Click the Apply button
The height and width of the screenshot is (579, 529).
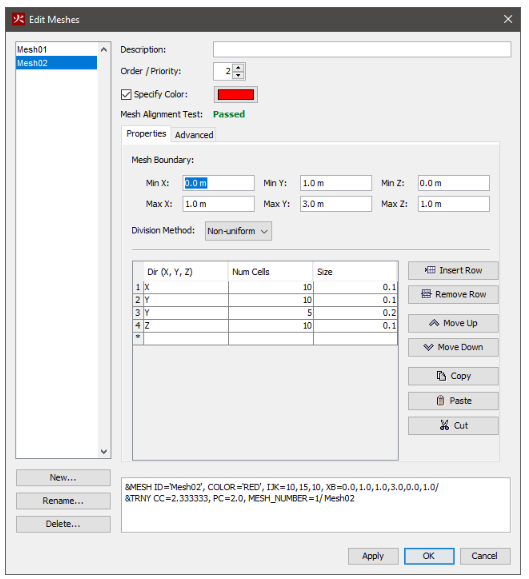(x=373, y=556)
